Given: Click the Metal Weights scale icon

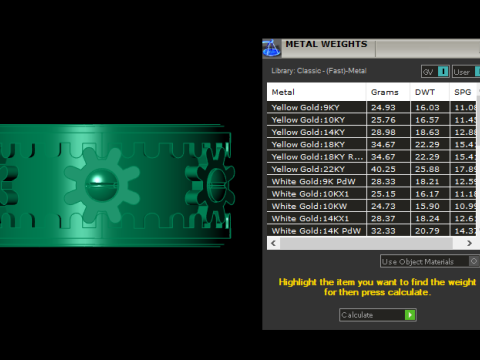Looking at the screenshot, I should 271,48.
